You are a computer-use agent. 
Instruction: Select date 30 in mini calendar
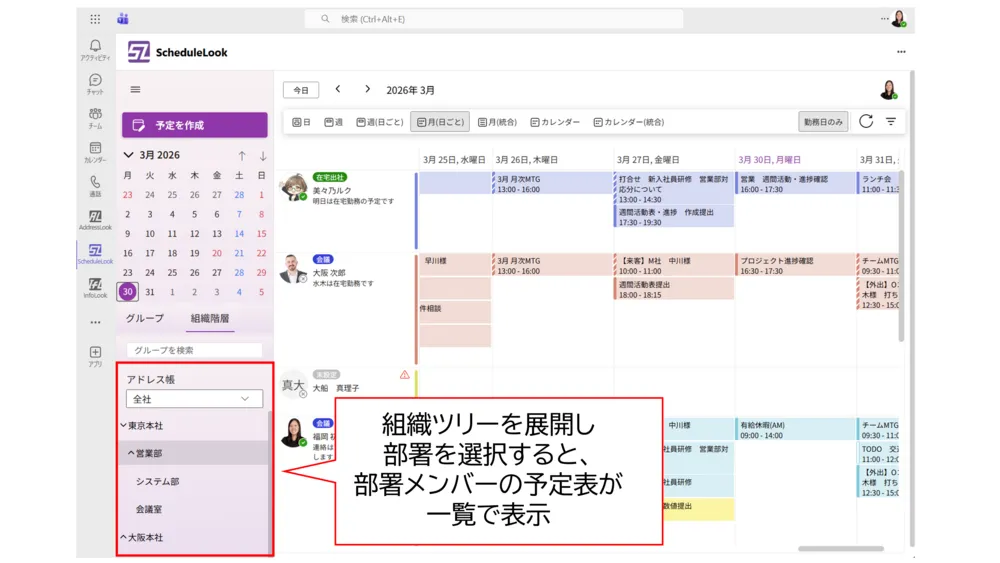pos(128,291)
